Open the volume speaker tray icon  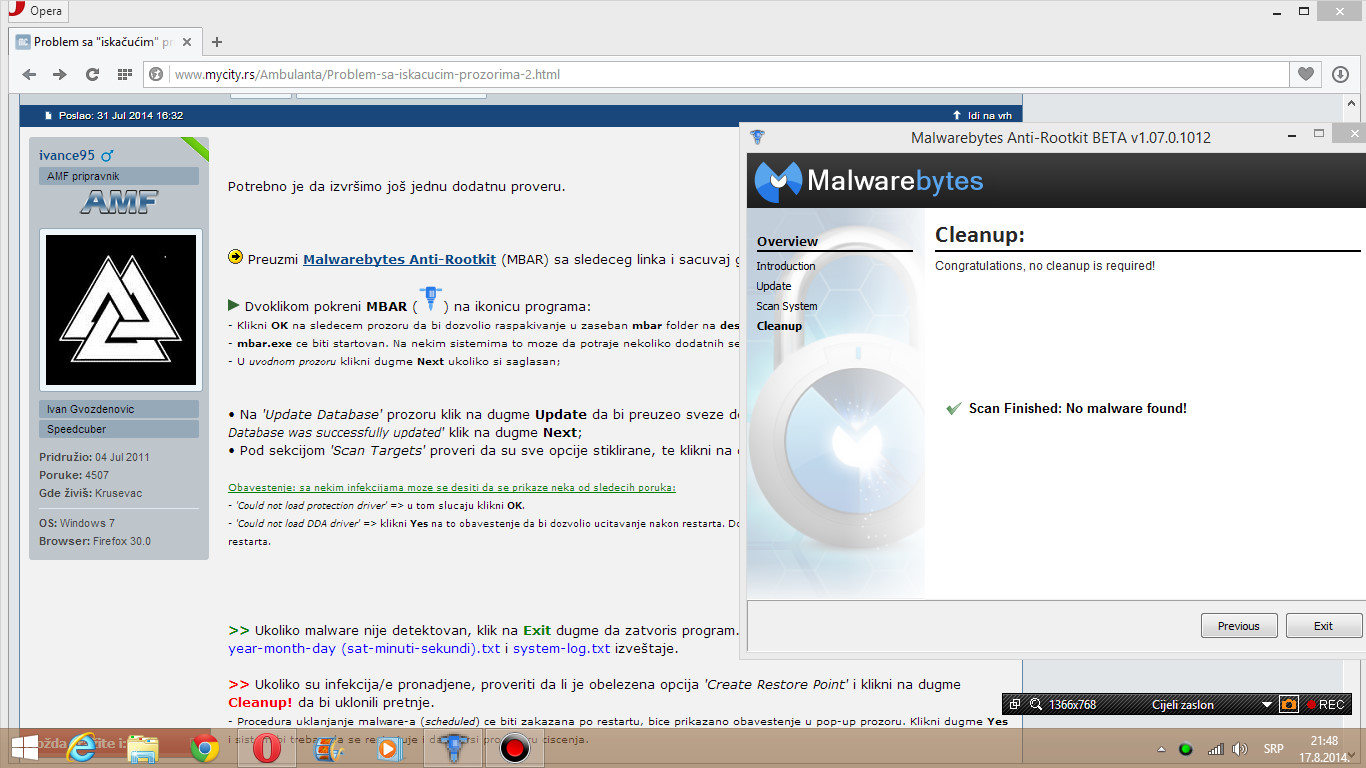pos(1241,749)
